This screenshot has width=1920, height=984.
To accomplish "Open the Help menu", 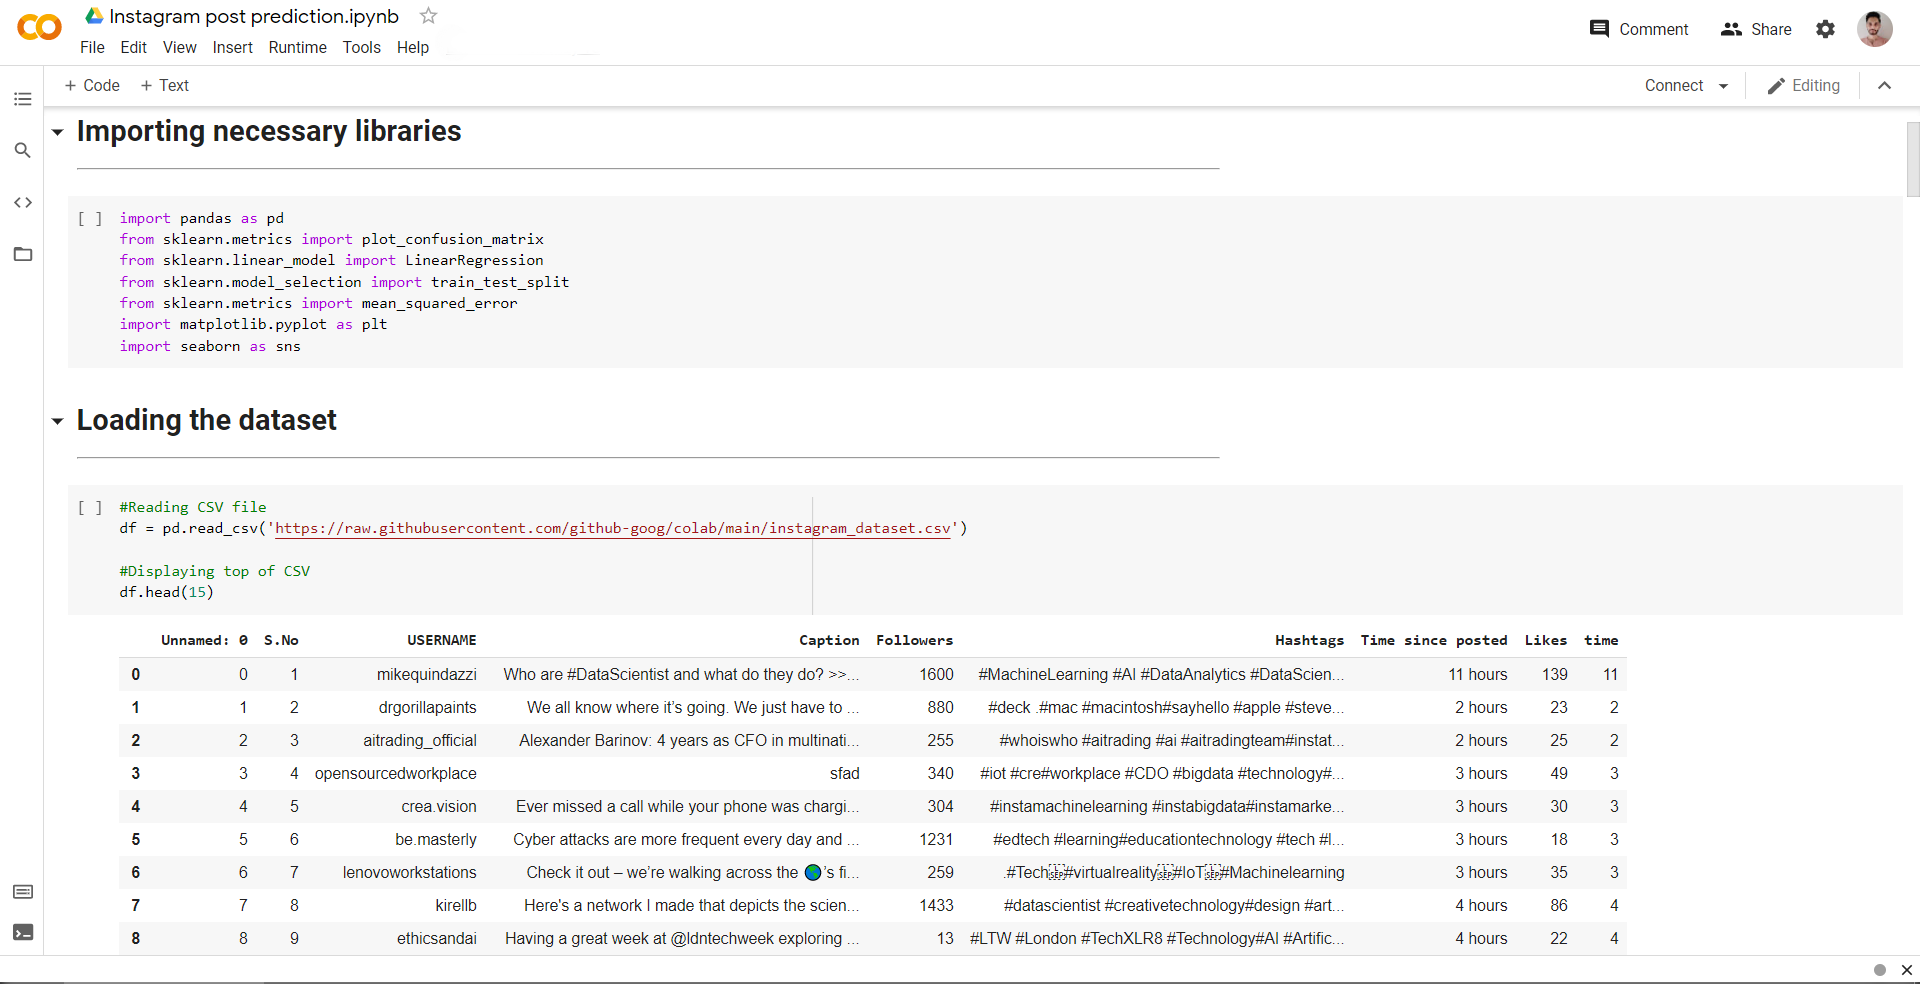I will (x=413, y=47).
